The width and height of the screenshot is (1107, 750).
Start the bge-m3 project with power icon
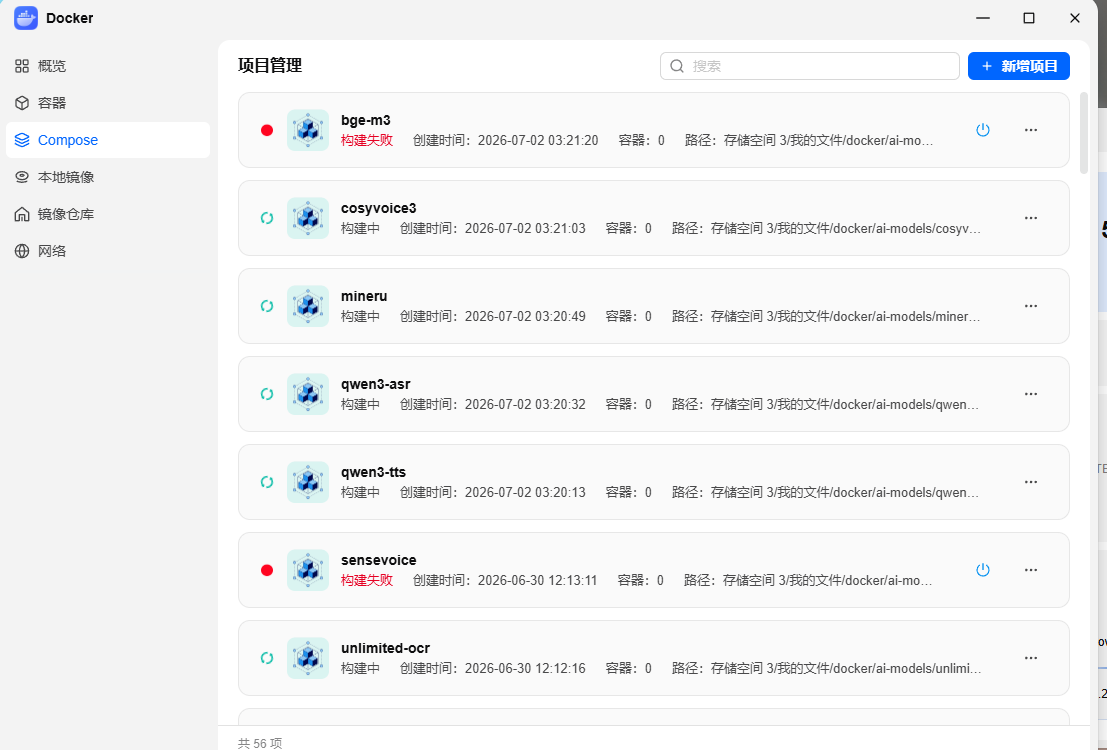[982, 130]
